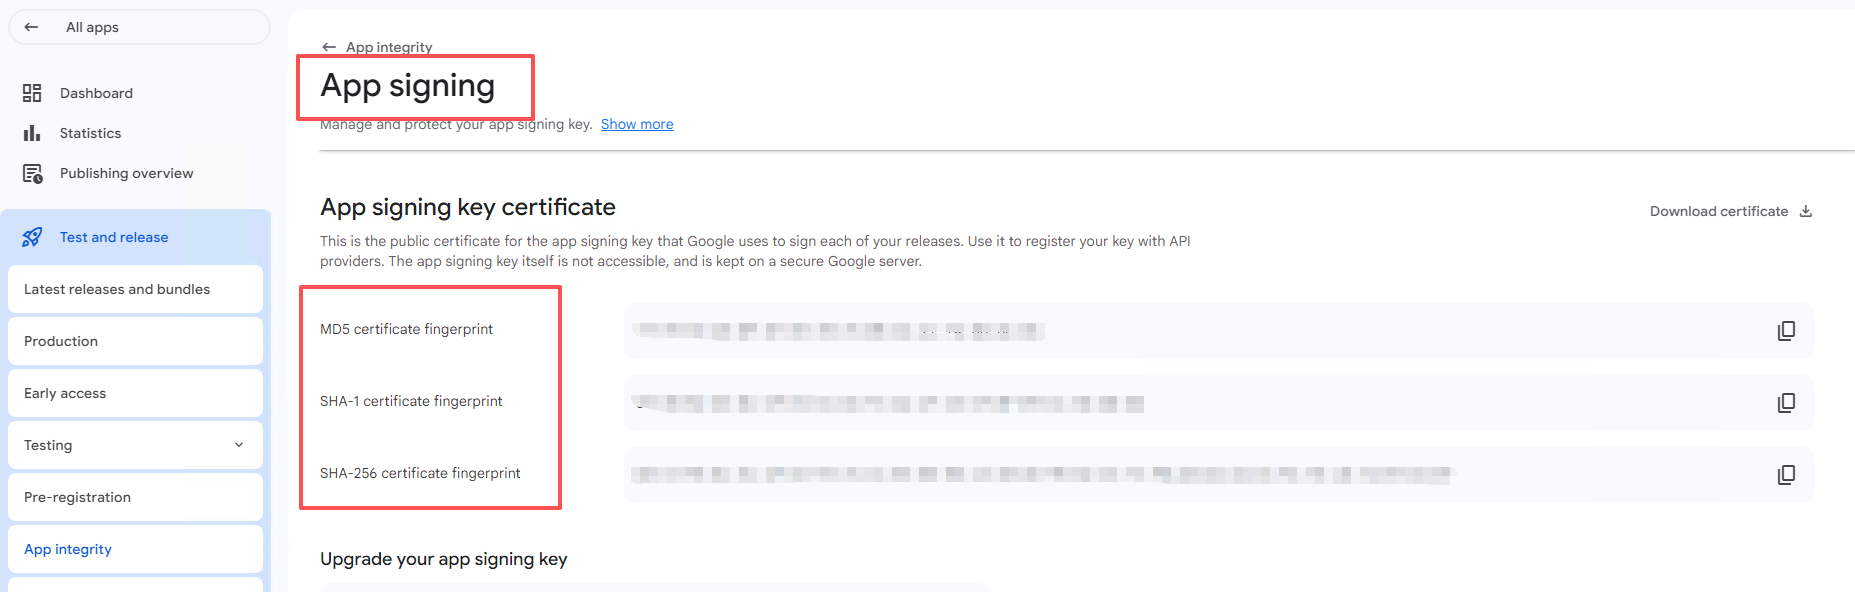The width and height of the screenshot is (1855, 592).
Task: Open Latest releases and bundles
Action: pyautogui.click(x=117, y=289)
